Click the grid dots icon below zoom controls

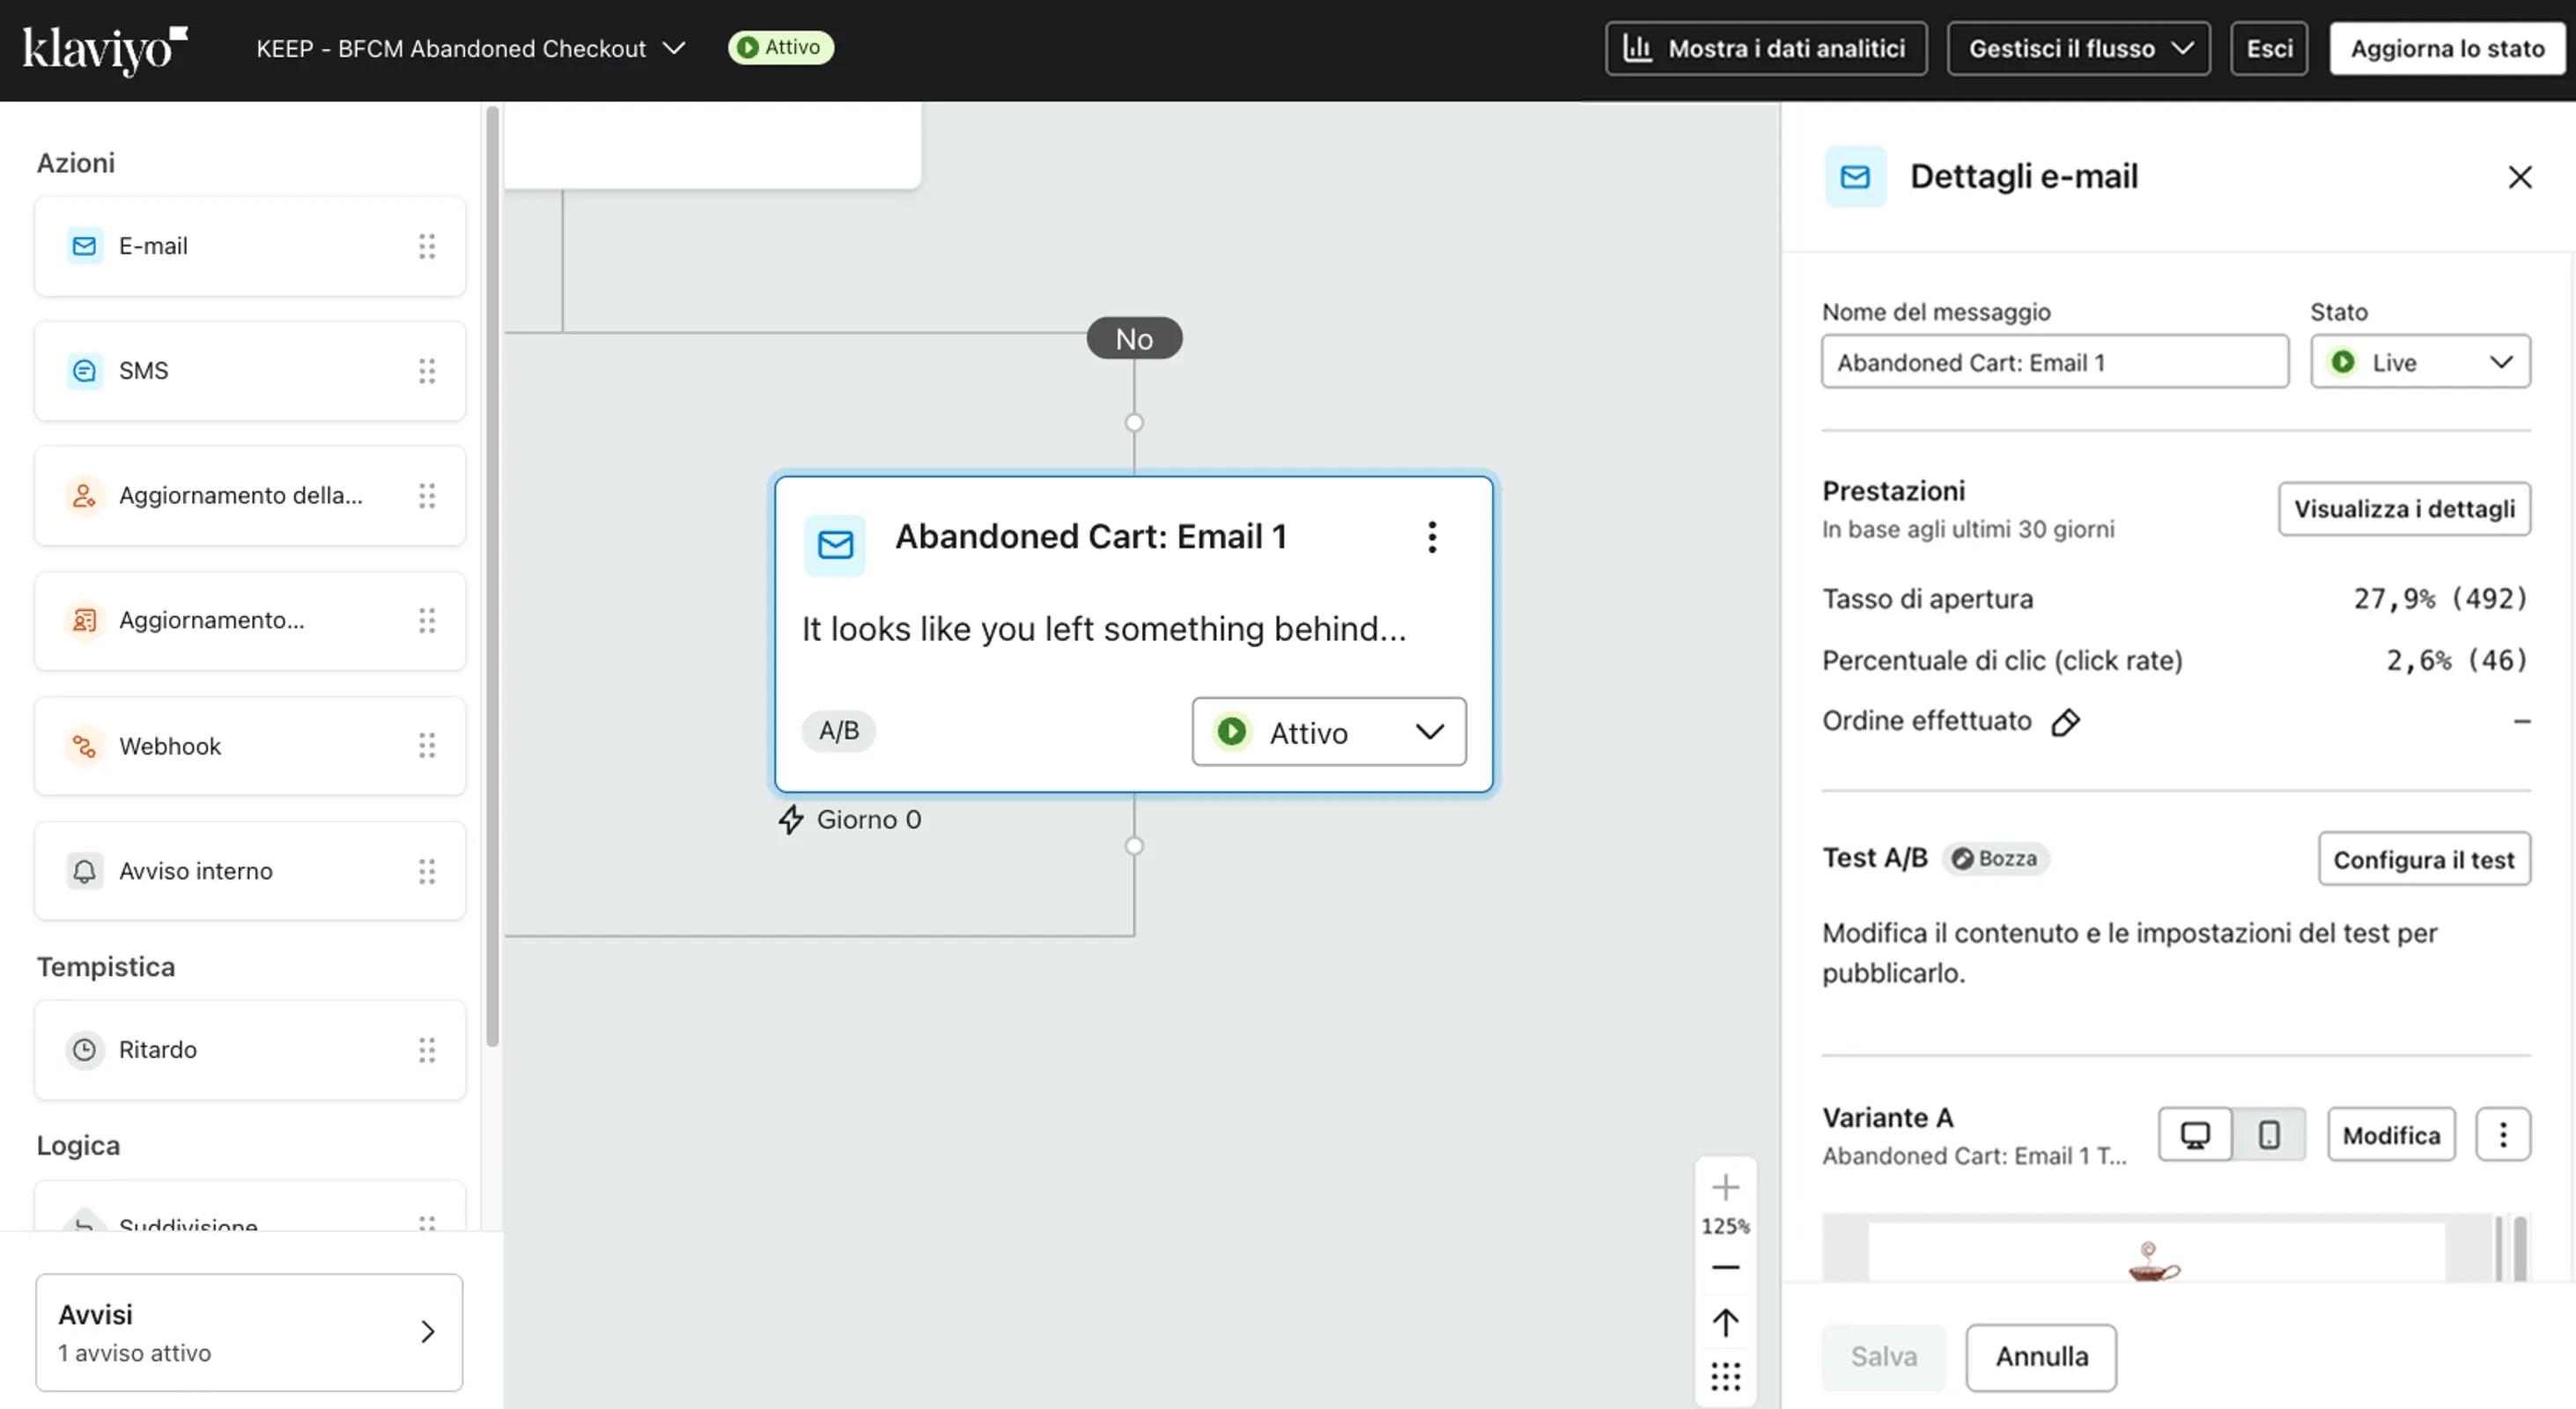pos(1725,1377)
